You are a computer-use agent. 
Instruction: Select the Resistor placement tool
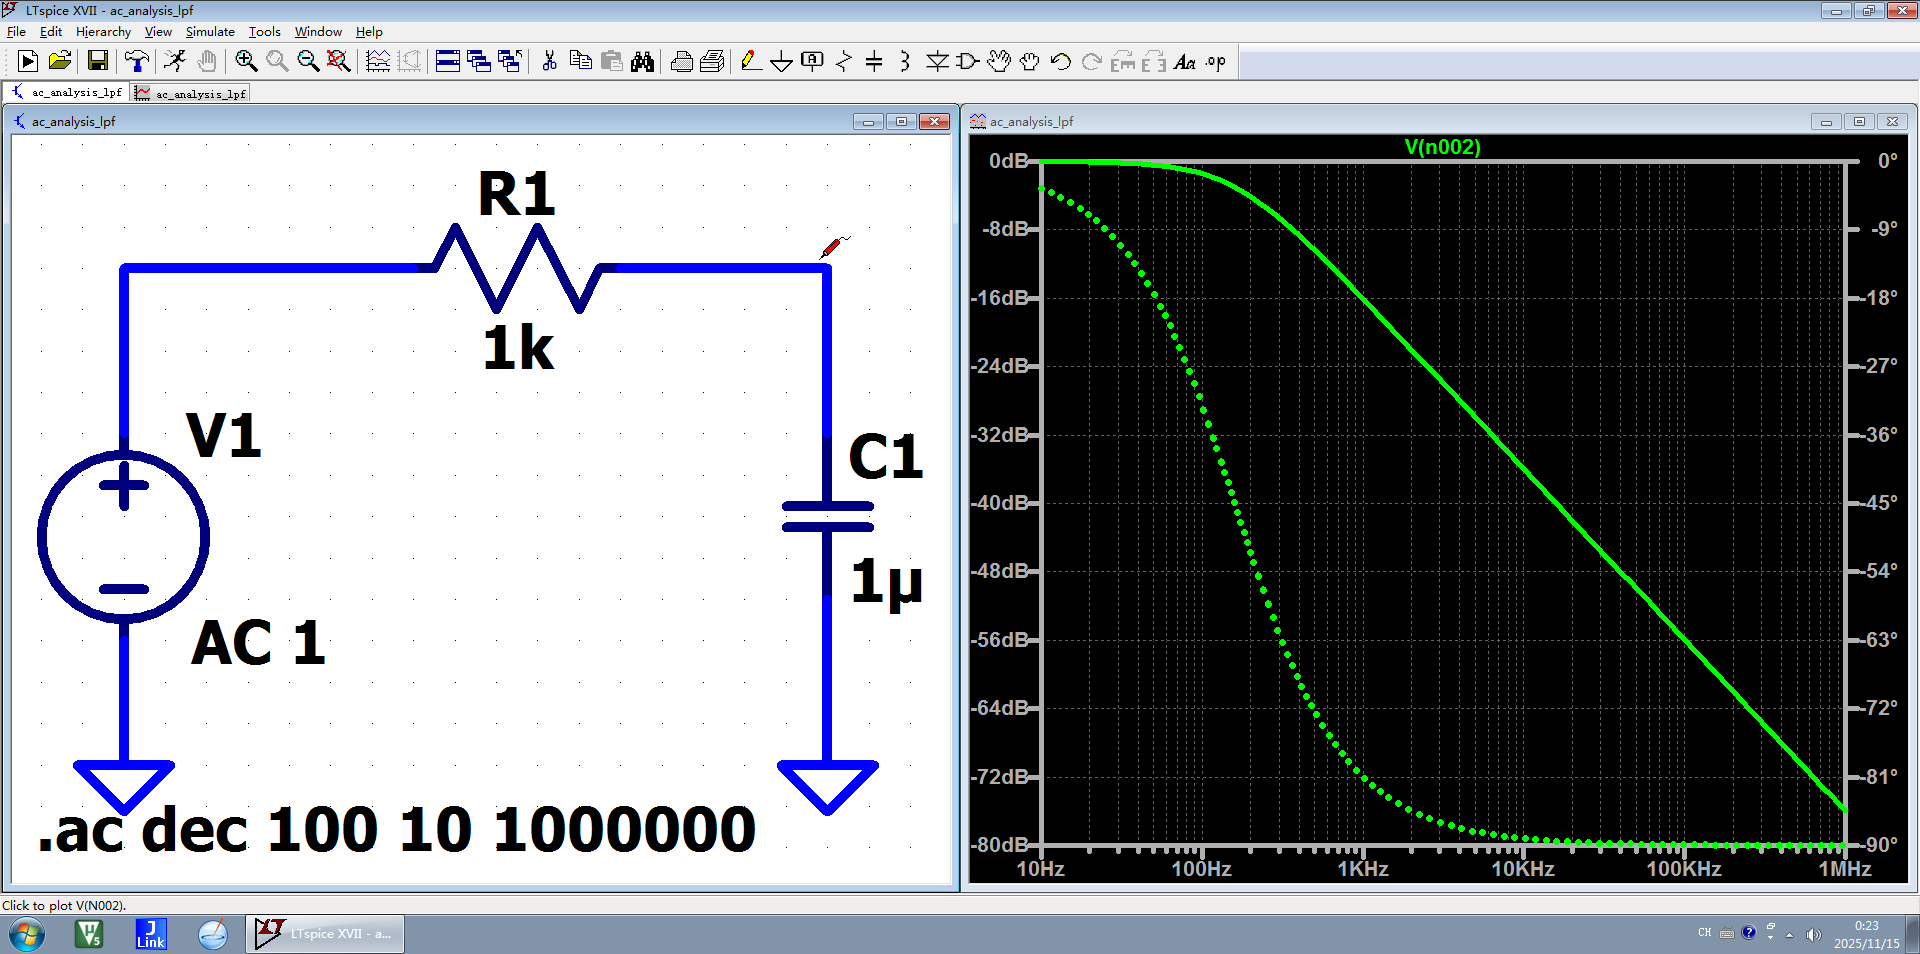(843, 62)
